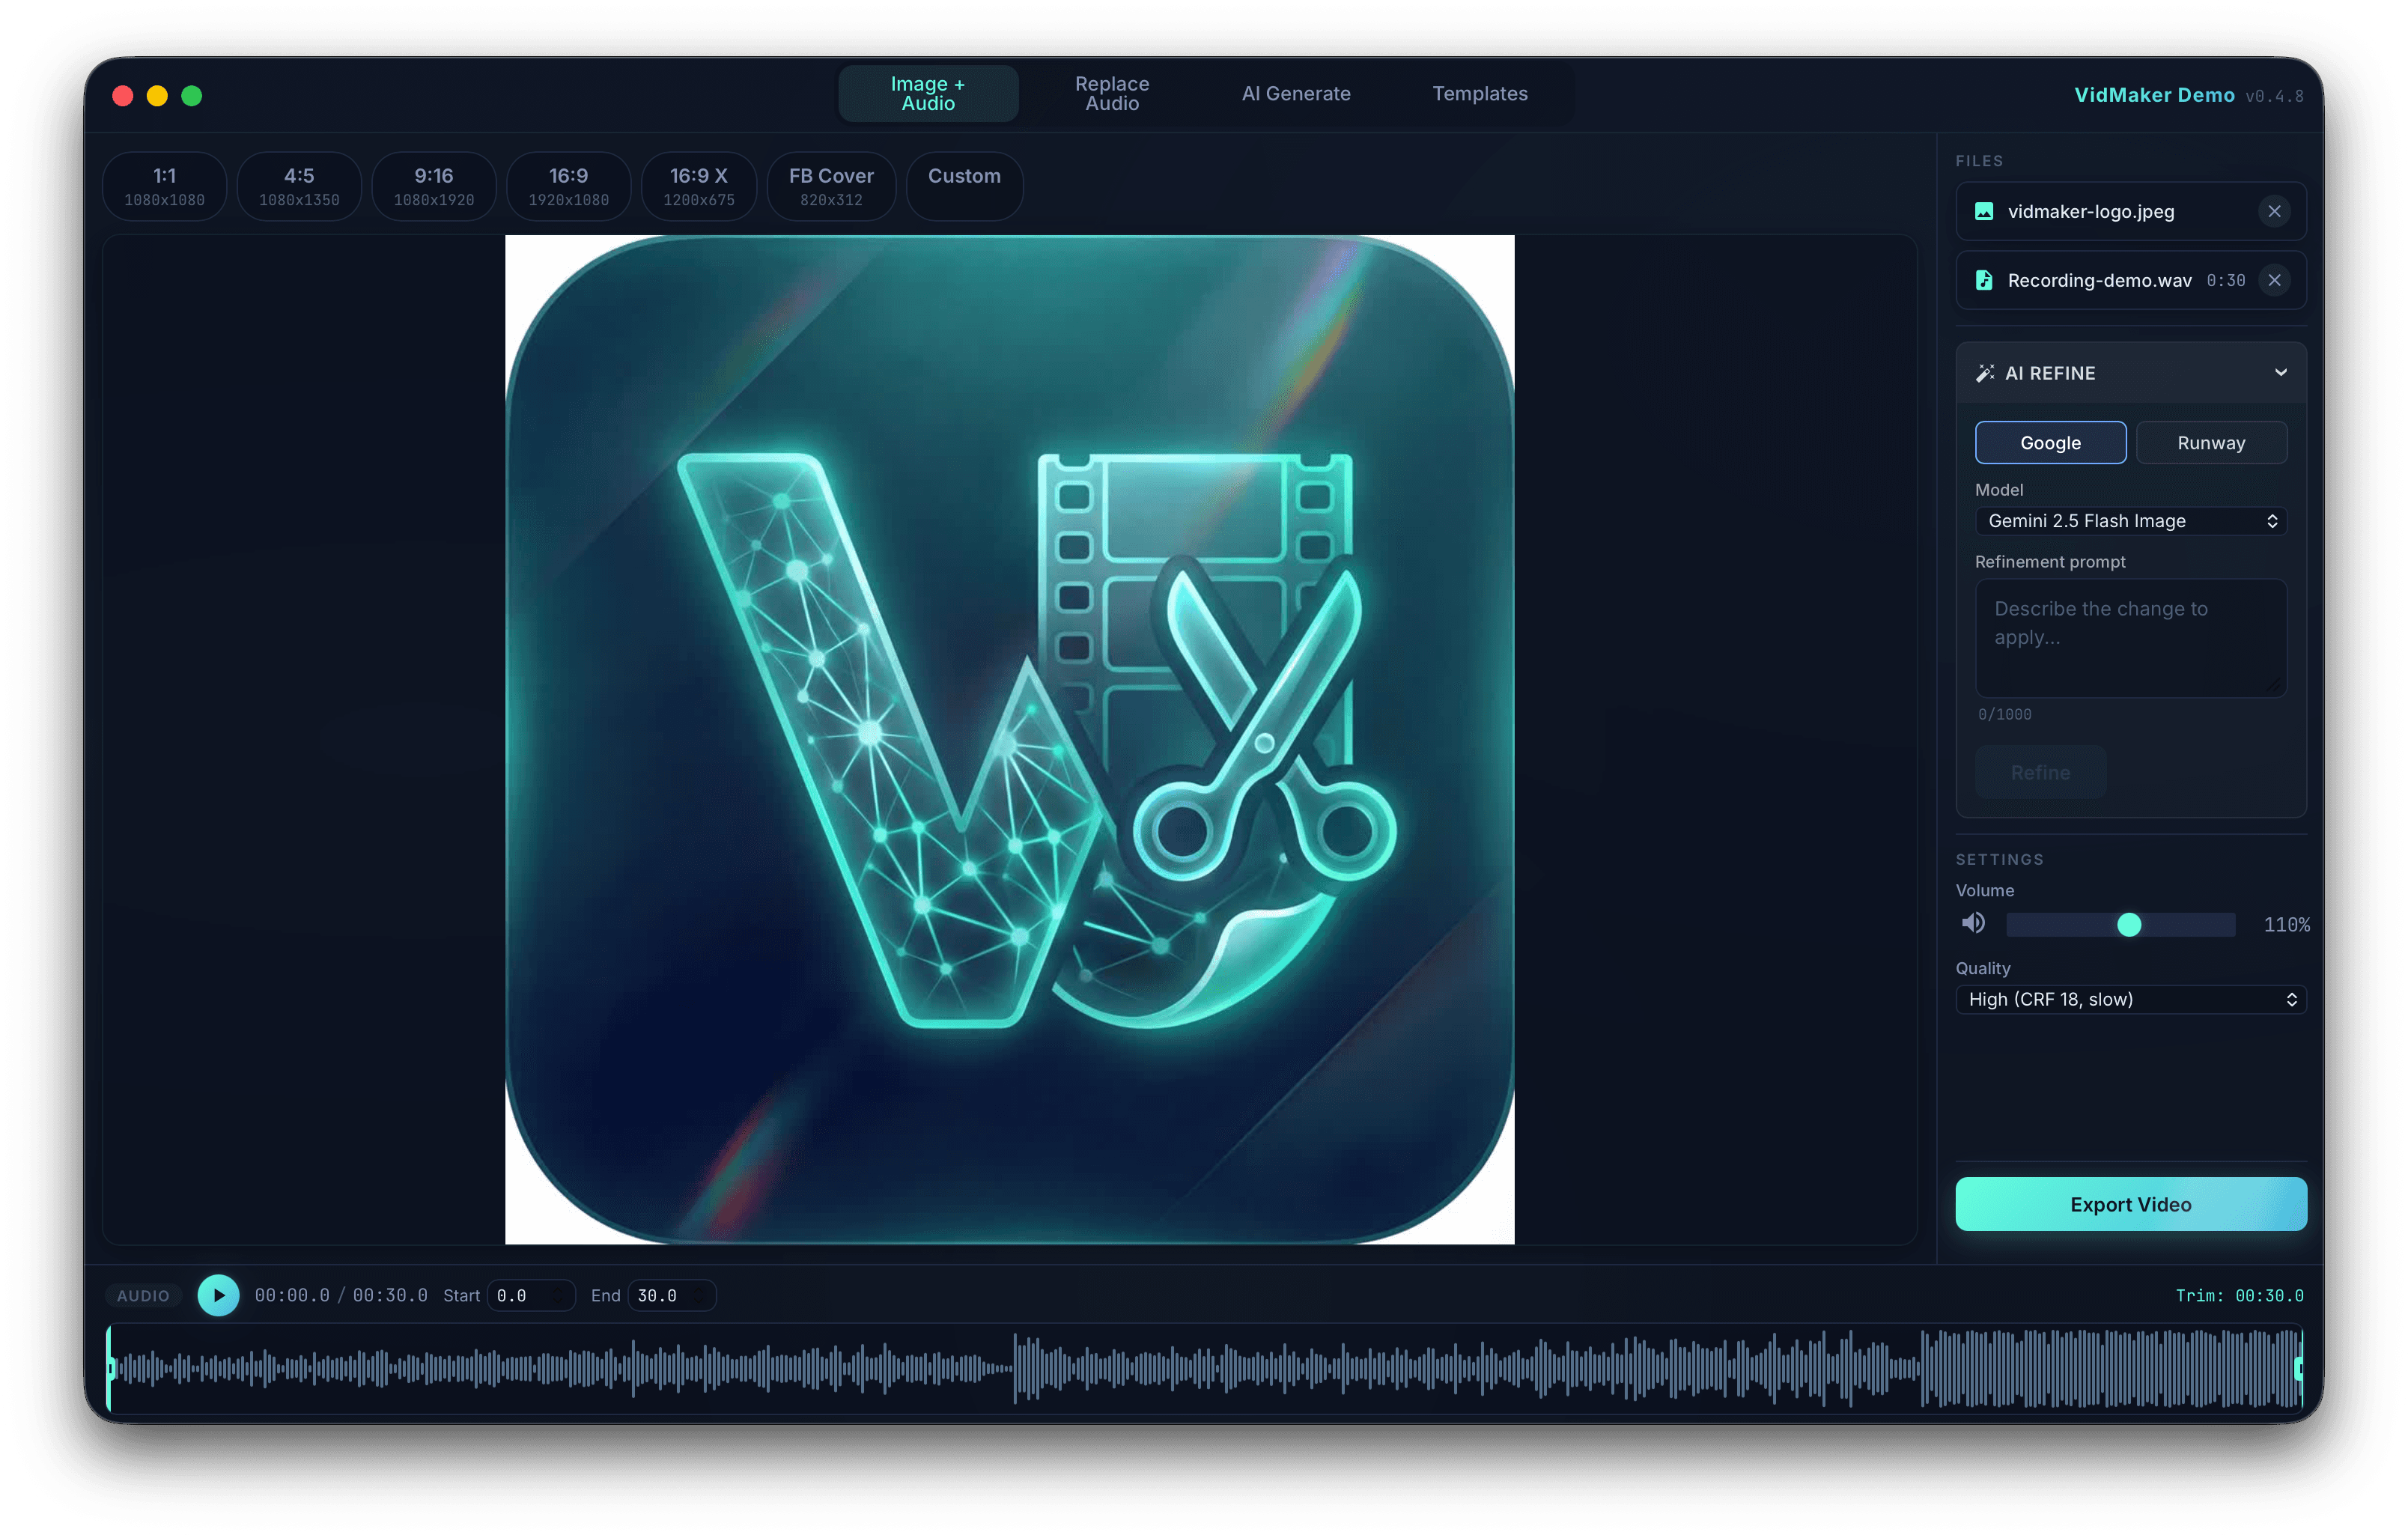
Task: Click the AUDIO label badge
Action: [x=143, y=1295]
